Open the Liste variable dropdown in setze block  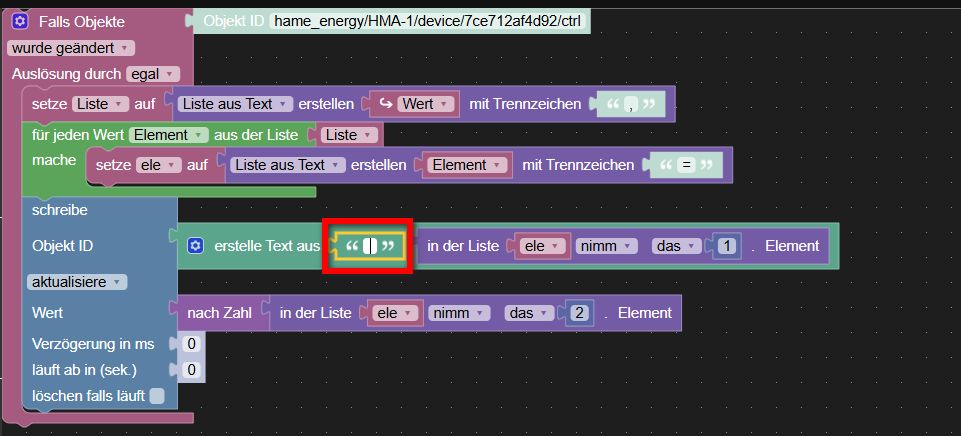(101, 104)
